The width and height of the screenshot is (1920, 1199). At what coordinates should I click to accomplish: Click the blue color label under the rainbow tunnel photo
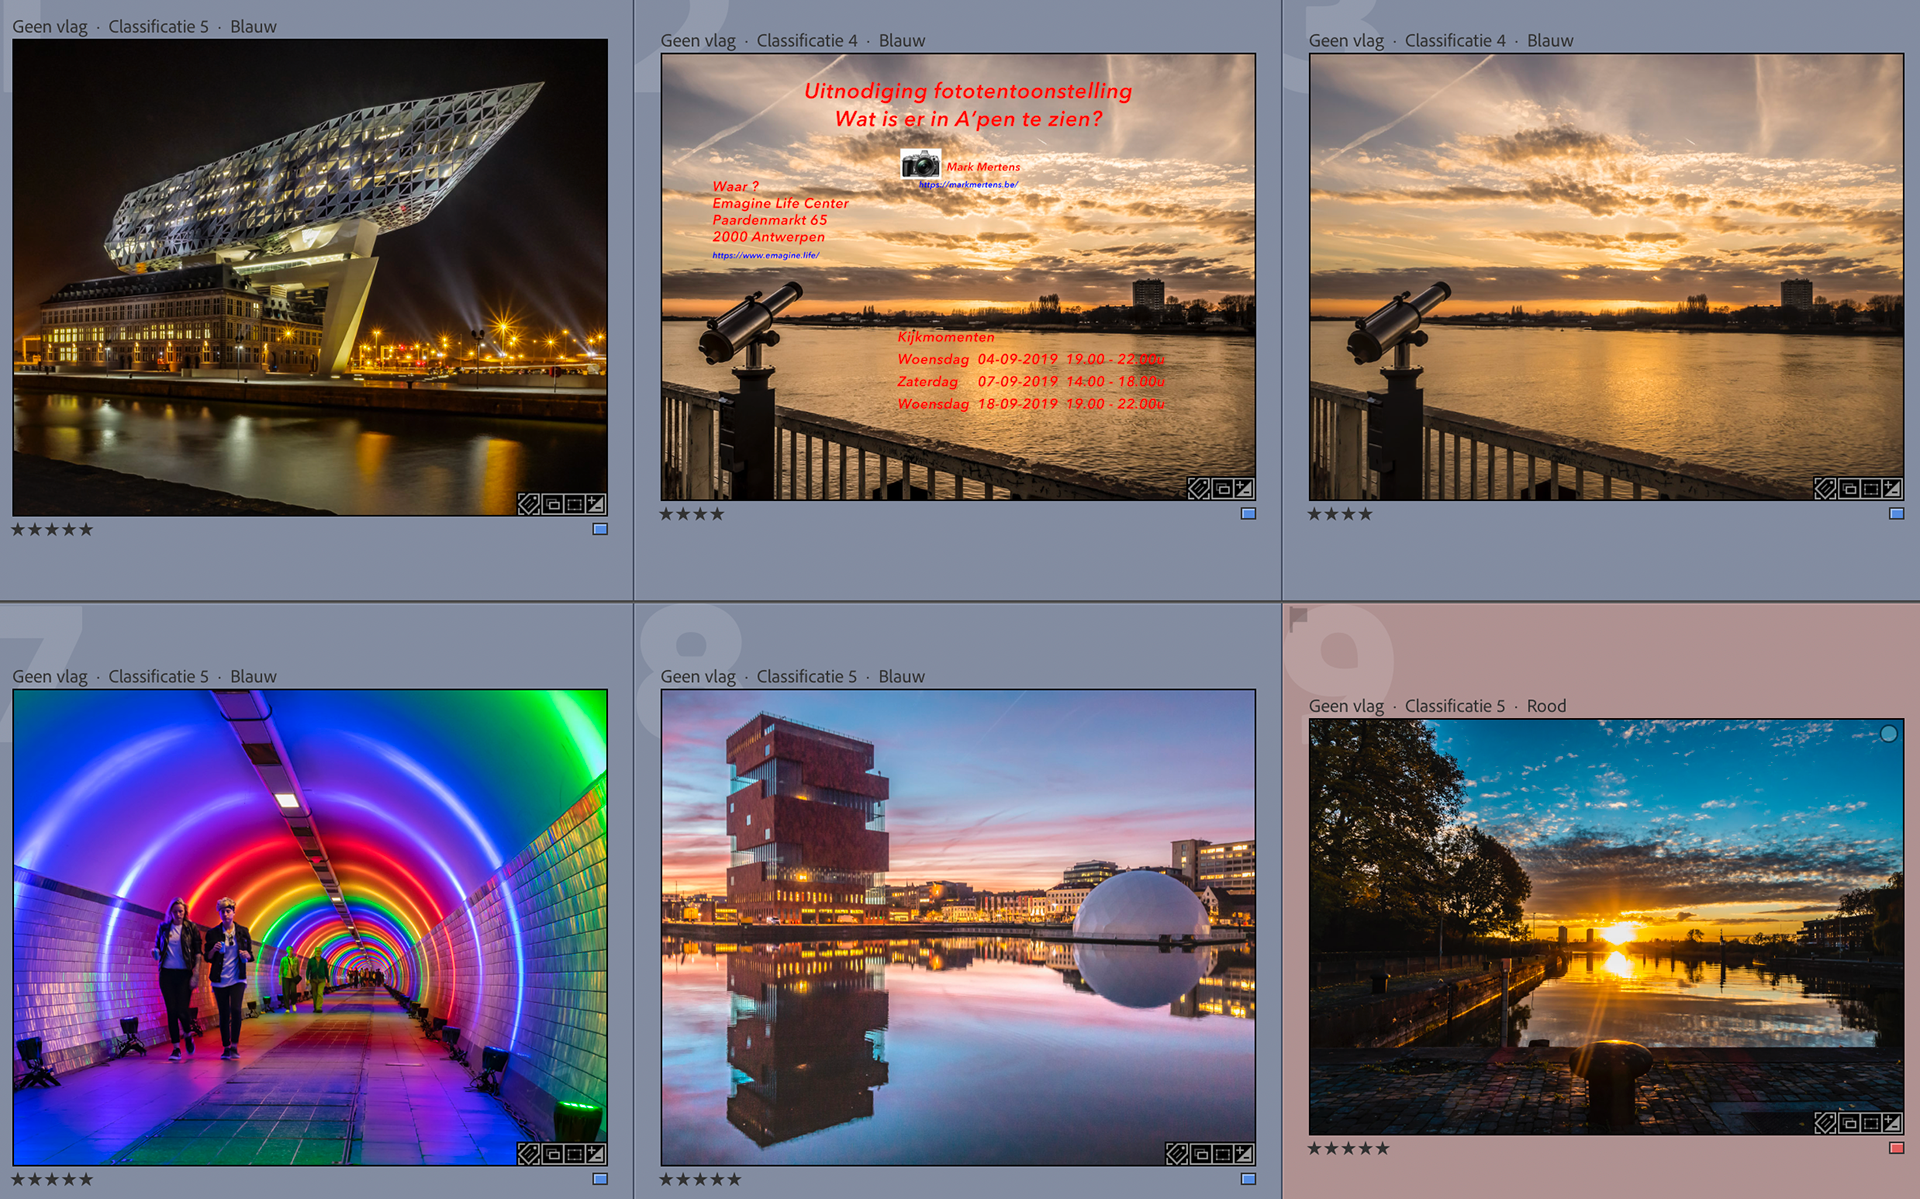click(x=600, y=1179)
